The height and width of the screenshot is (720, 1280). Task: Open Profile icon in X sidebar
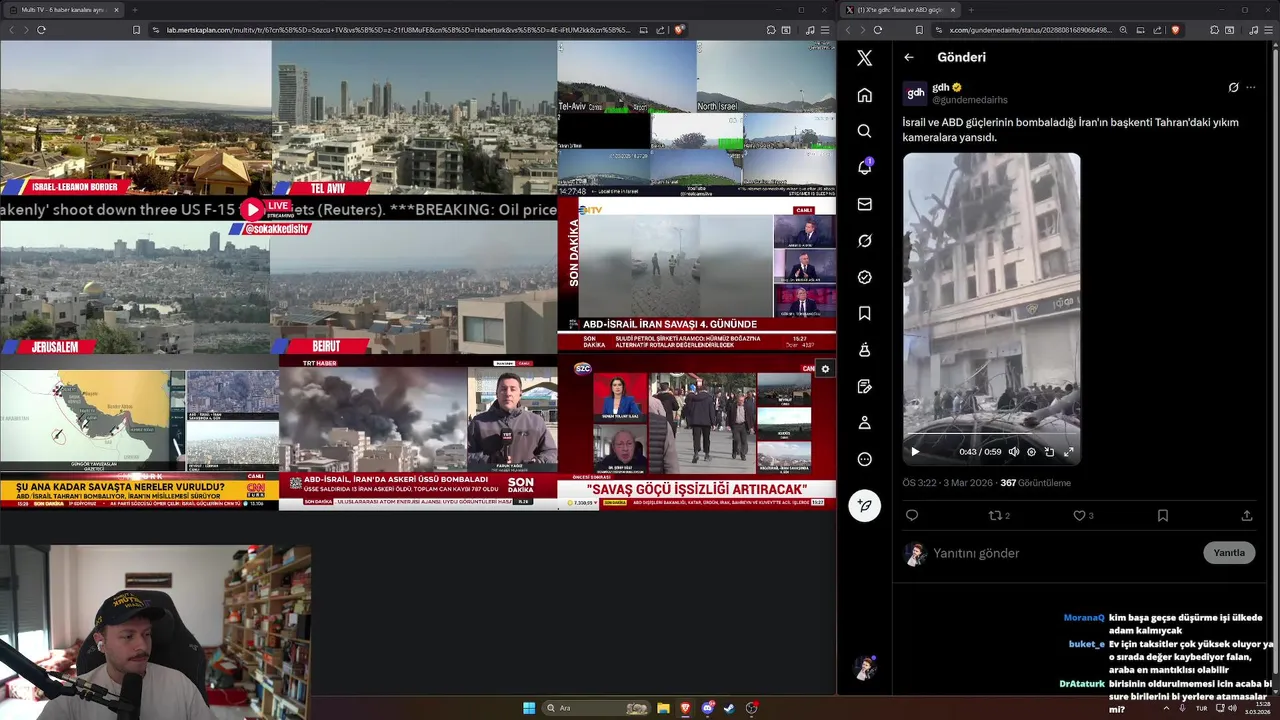[865, 423]
